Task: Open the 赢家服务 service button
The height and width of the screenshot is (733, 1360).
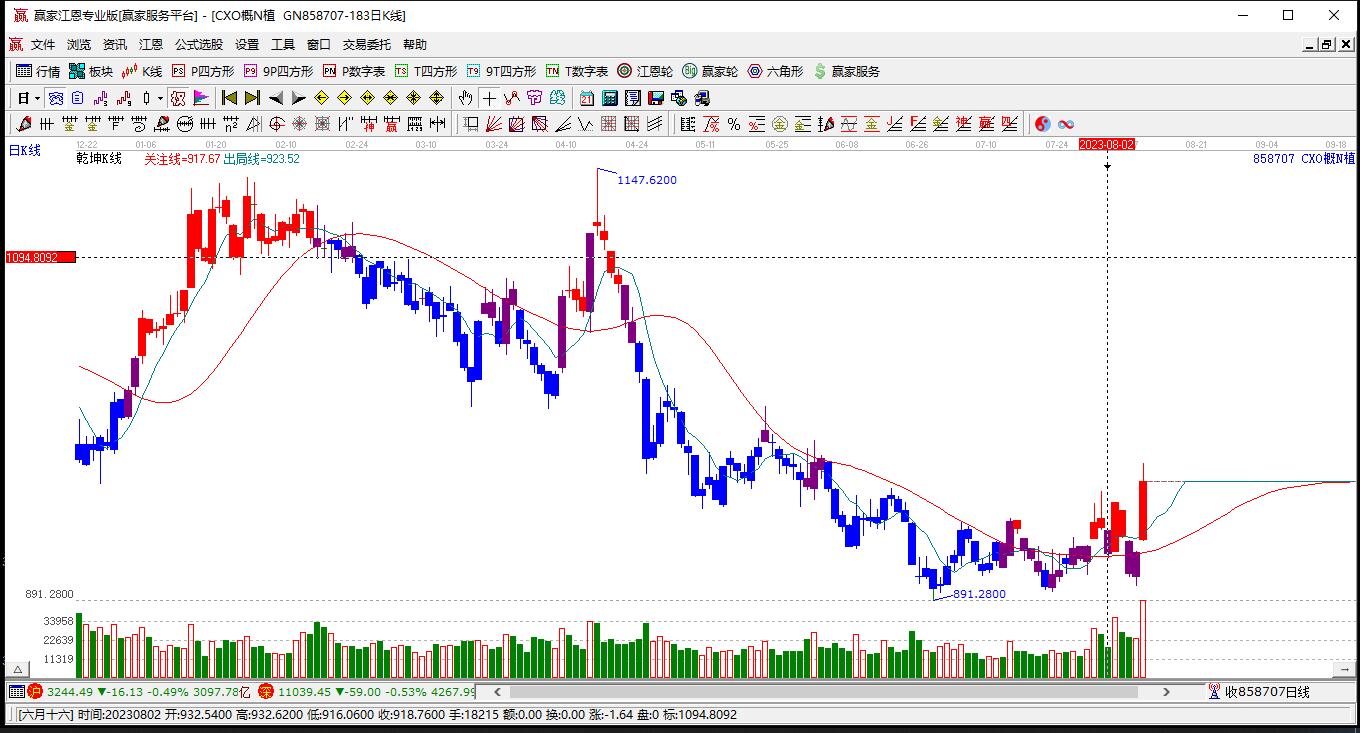Action: tap(847, 71)
